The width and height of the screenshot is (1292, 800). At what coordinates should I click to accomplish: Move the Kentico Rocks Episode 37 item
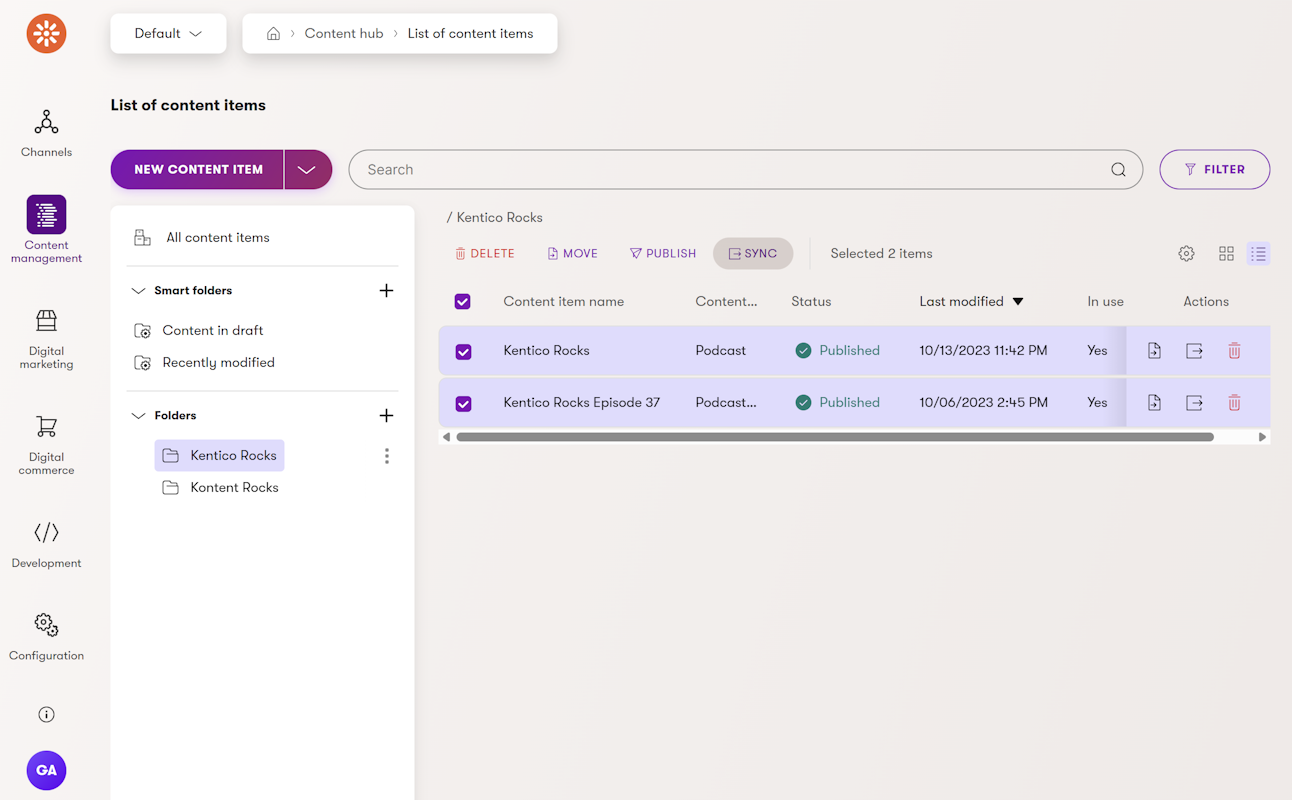1154,403
